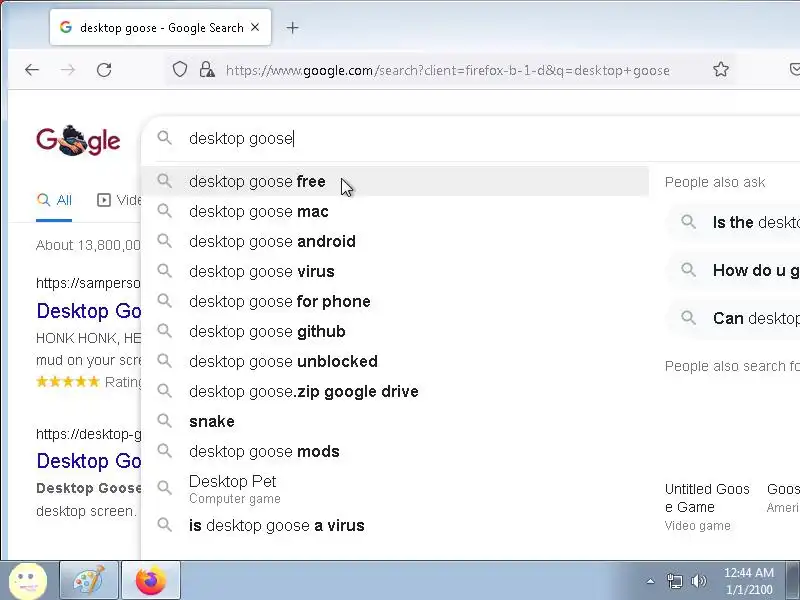The height and width of the screenshot is (600, 800).
Task: Click the padlock site info icon
Action: [207, 69]
